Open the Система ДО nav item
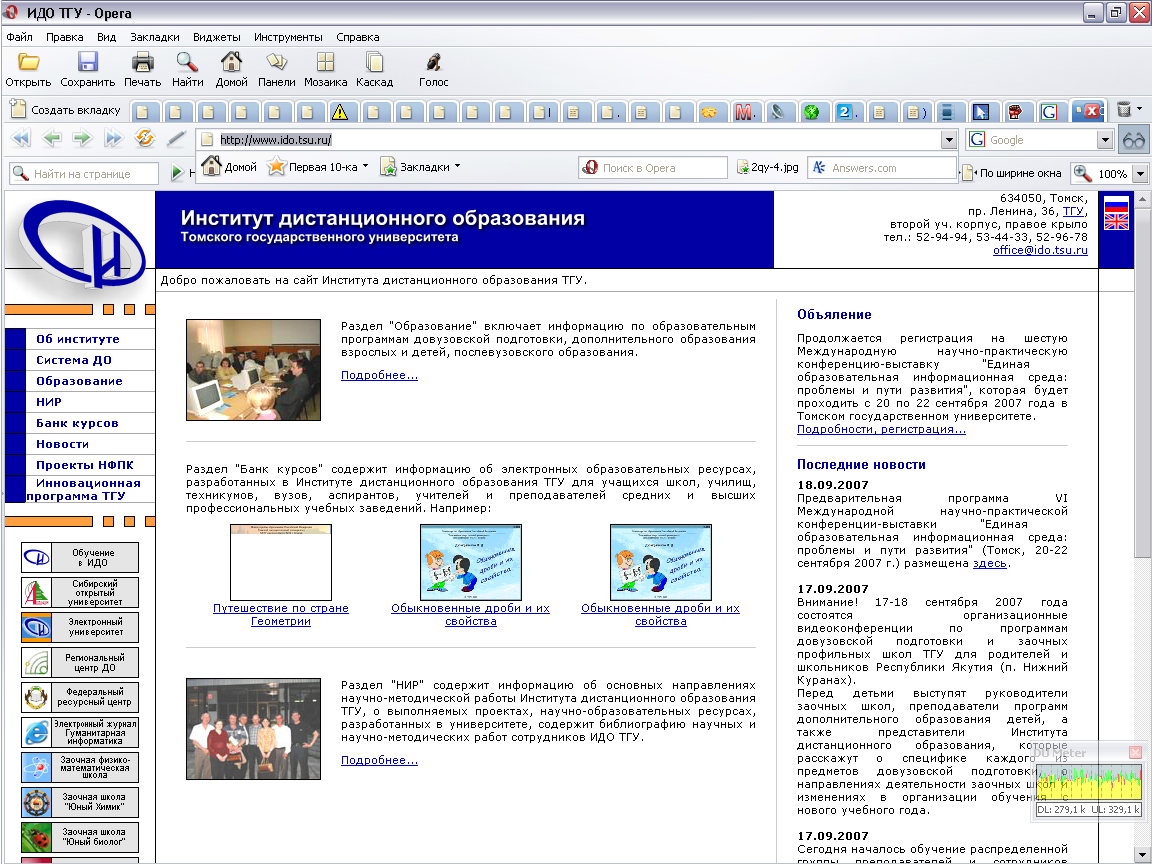Viewport: 1152px width, 864px height. pos(74,360)
